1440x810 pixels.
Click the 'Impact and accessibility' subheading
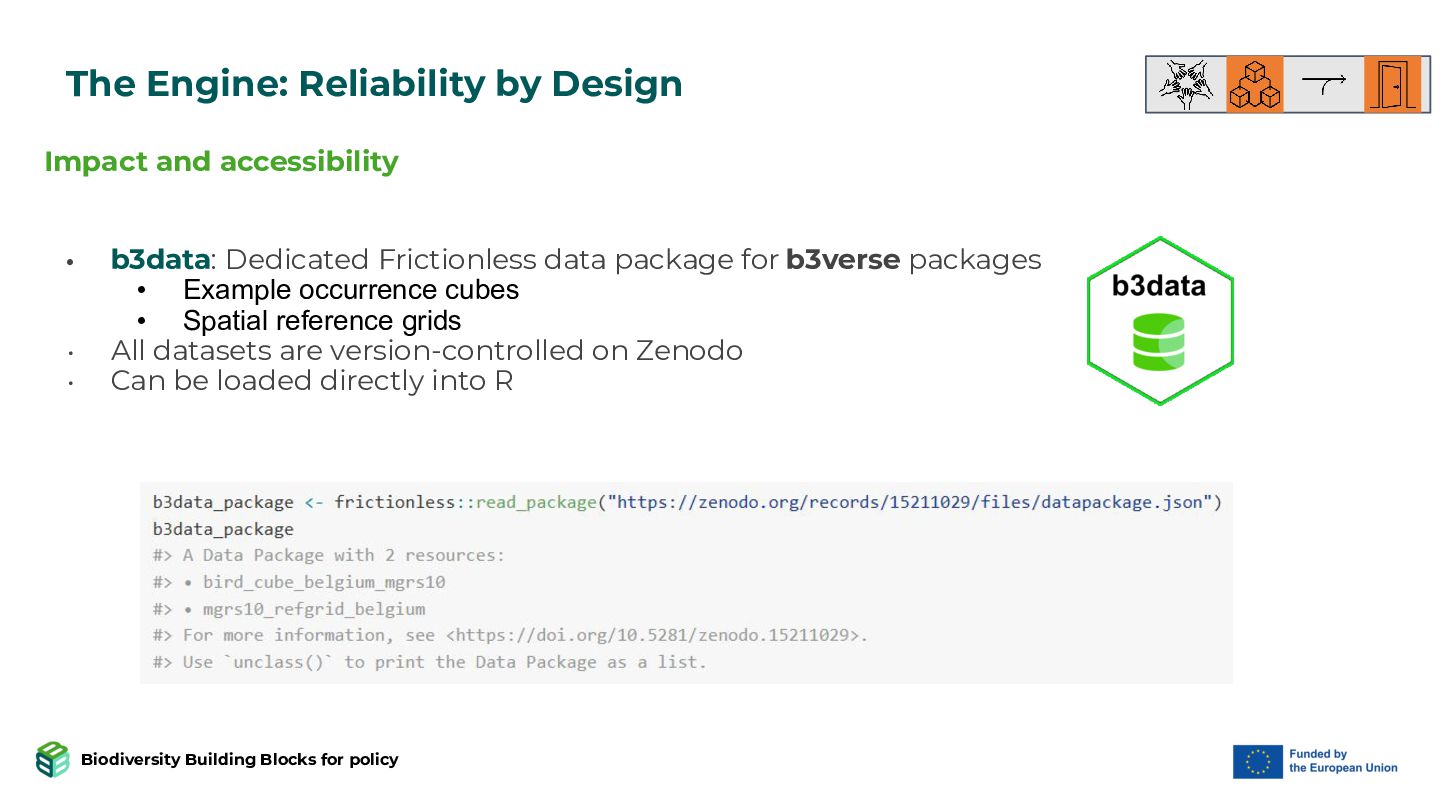pos(221,161)
